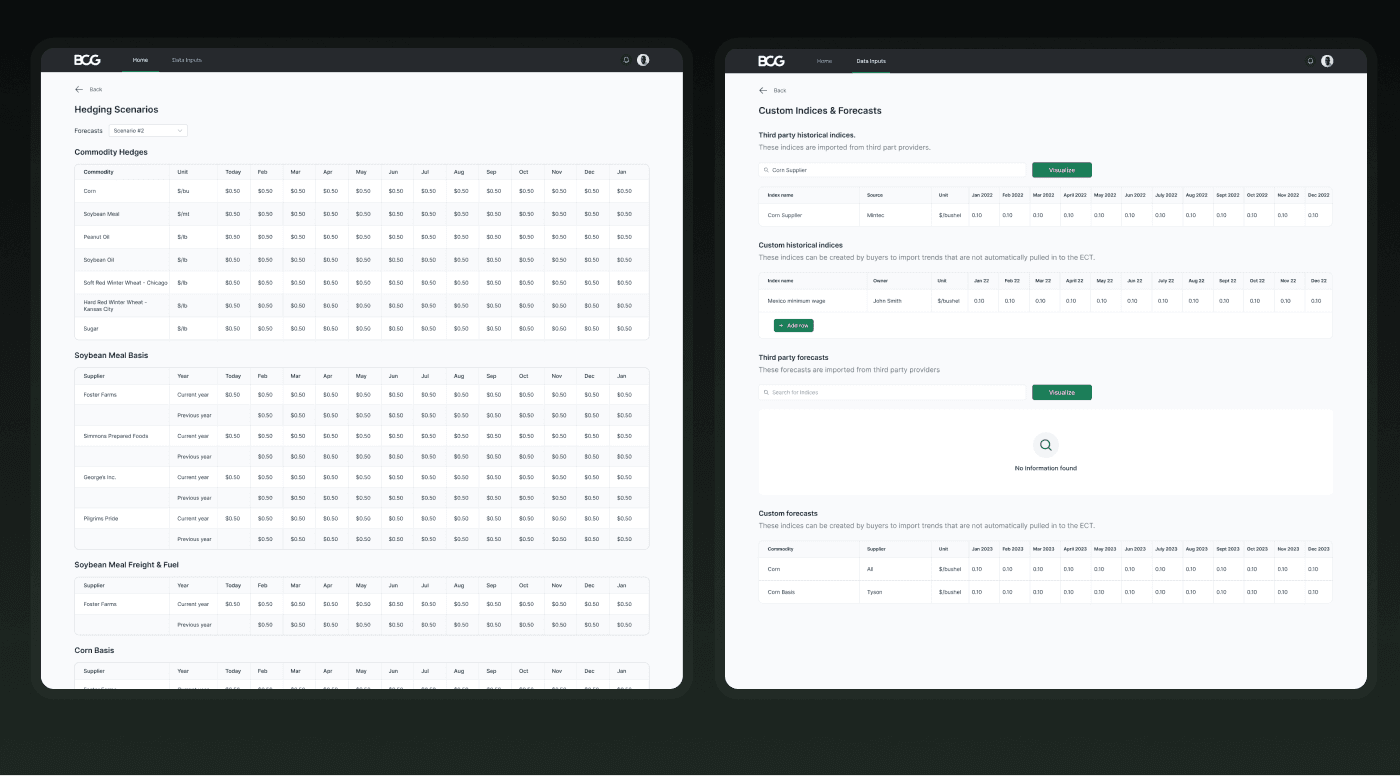Screen dimensions: 1400x776
Task: Click the 'No information found' message
Action: [1045, 468]
